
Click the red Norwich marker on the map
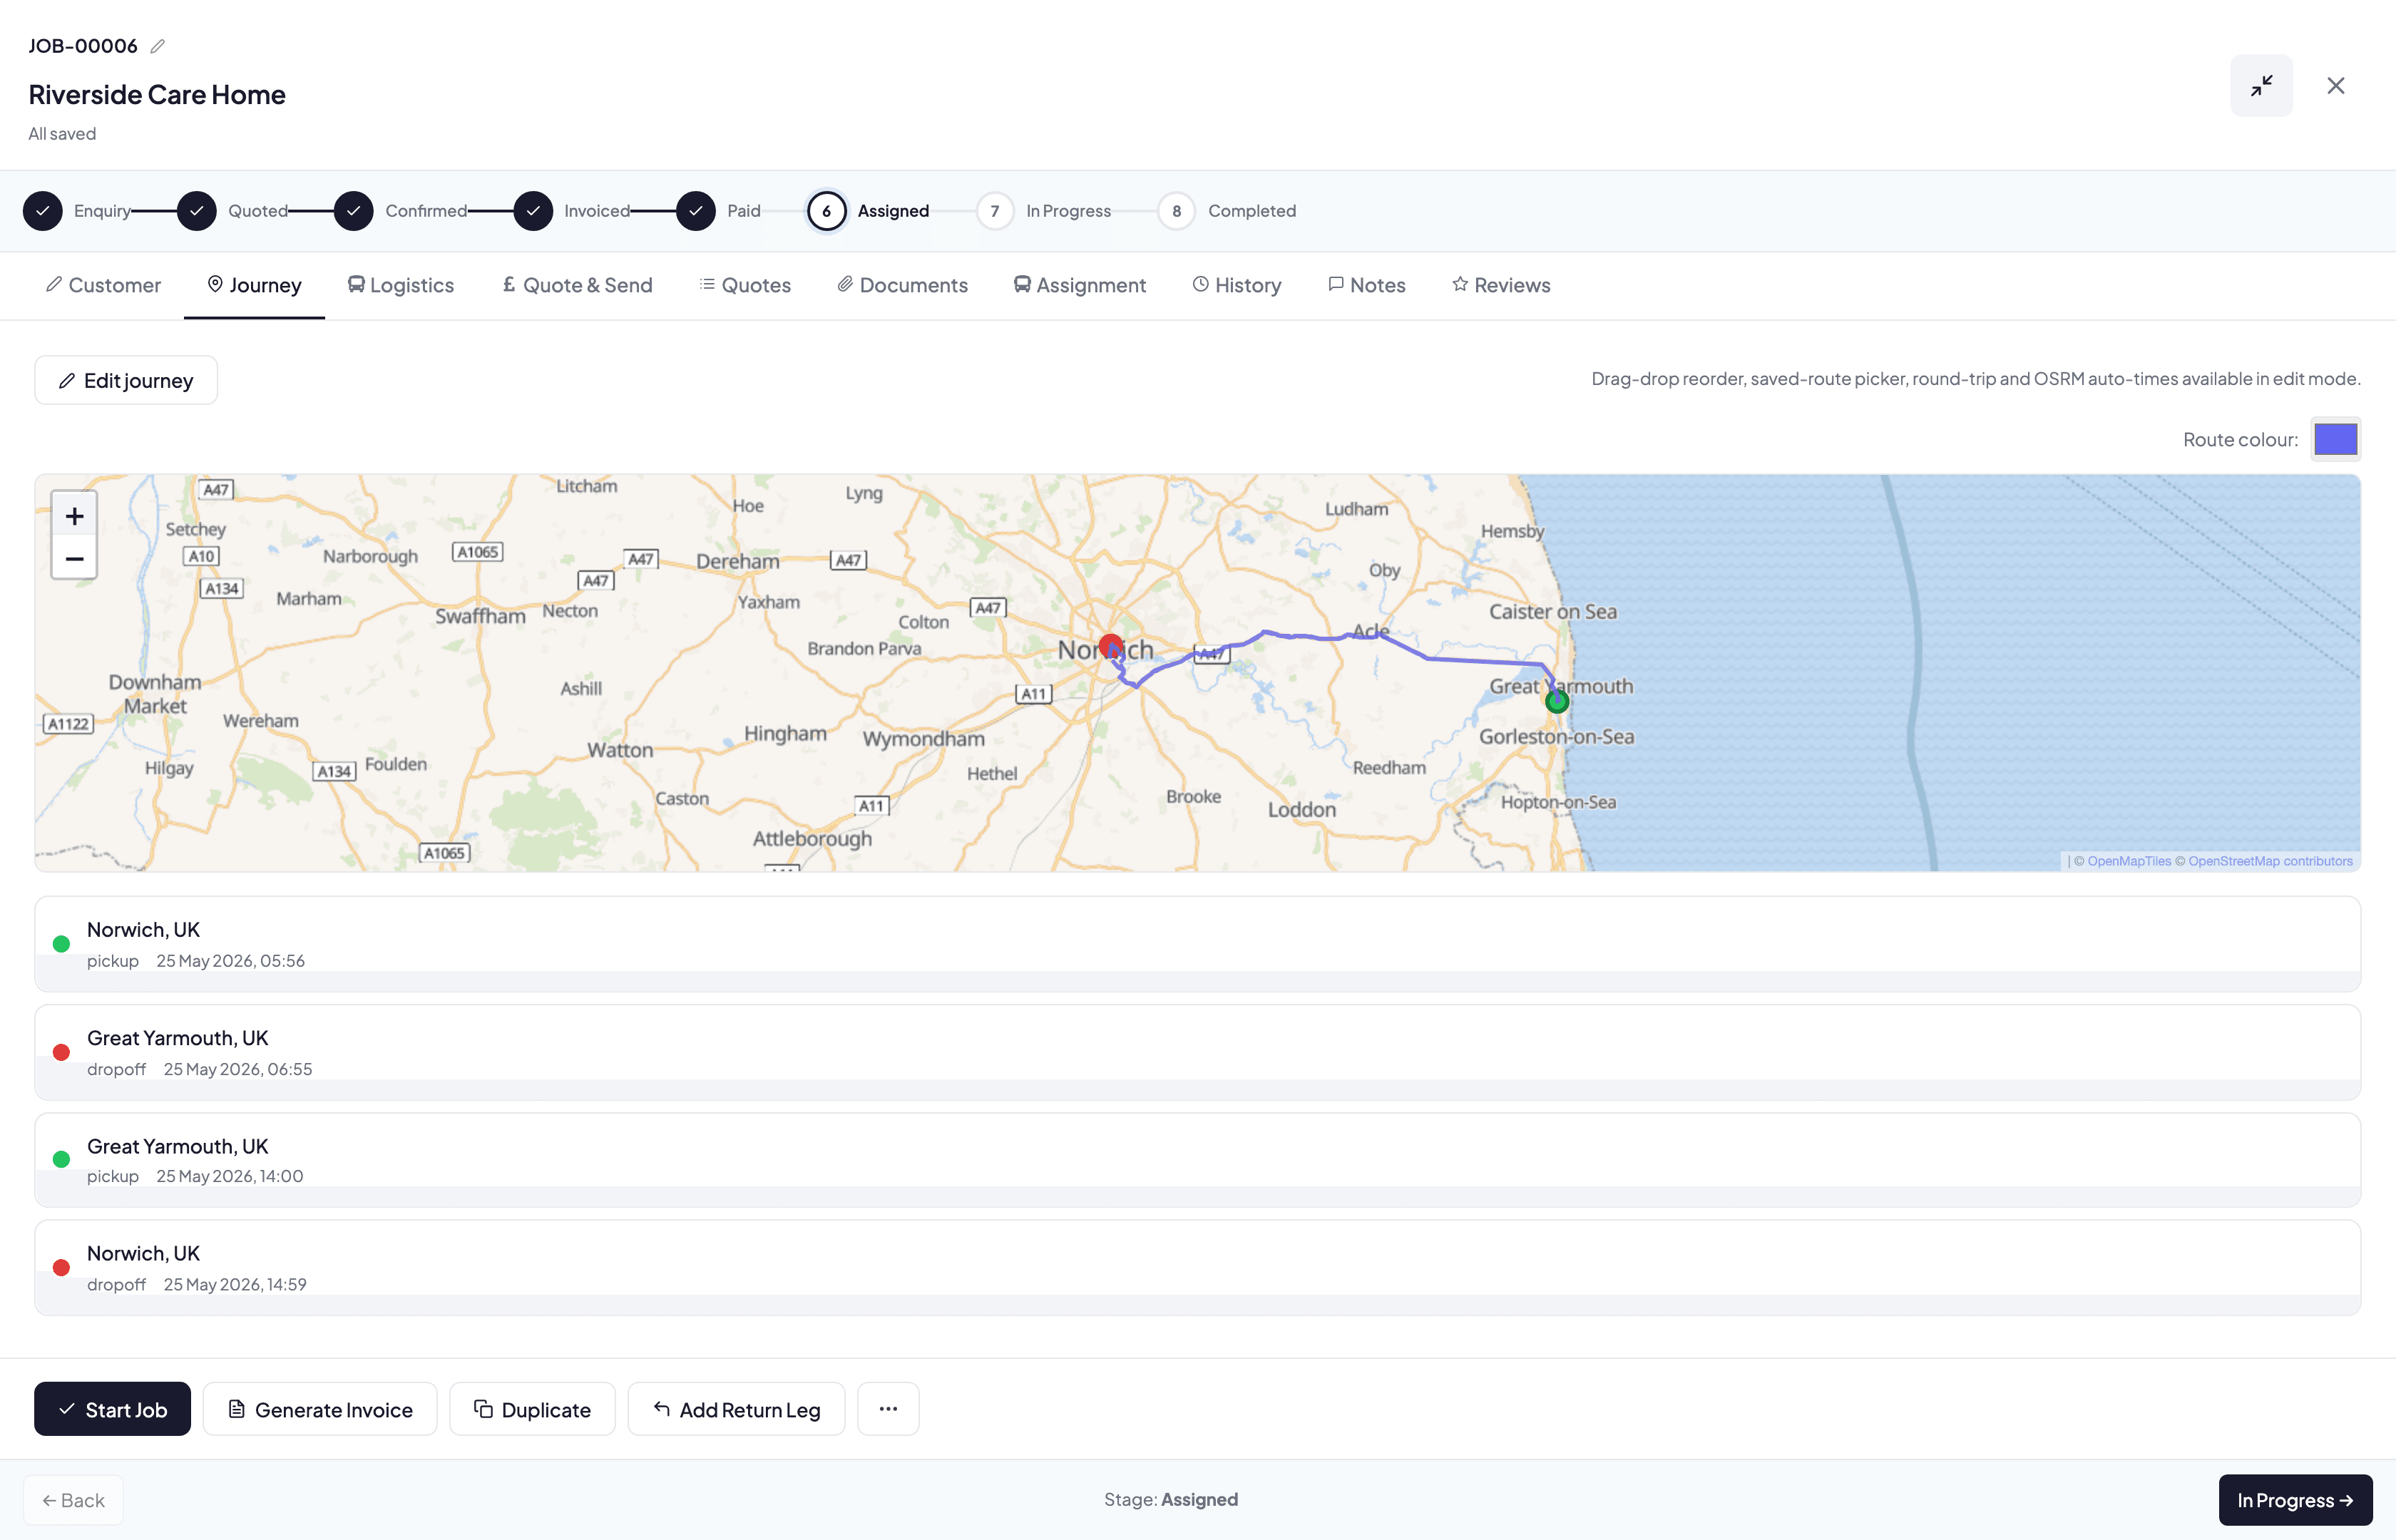1110,645
